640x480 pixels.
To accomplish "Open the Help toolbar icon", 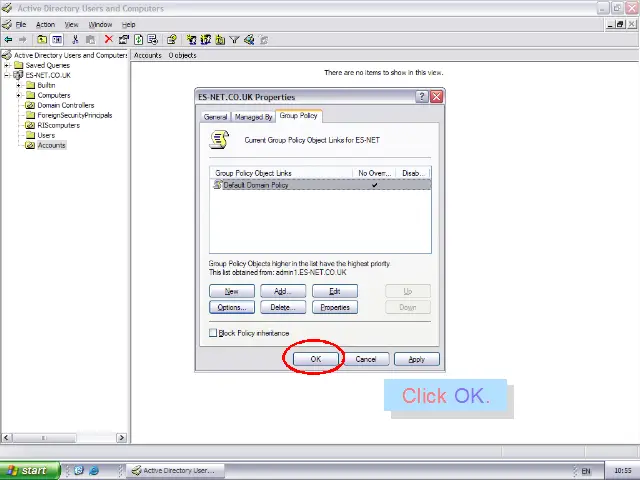I will coord(171,40).
